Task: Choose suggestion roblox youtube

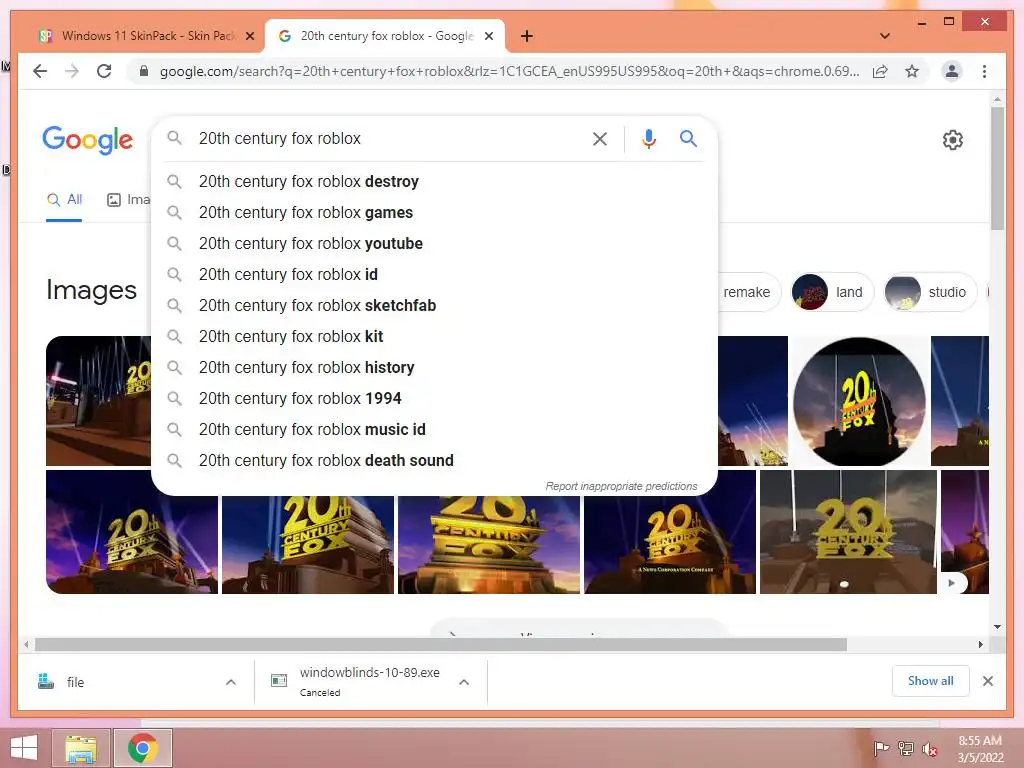Action: pyautogui.click(x=434, y=244)
